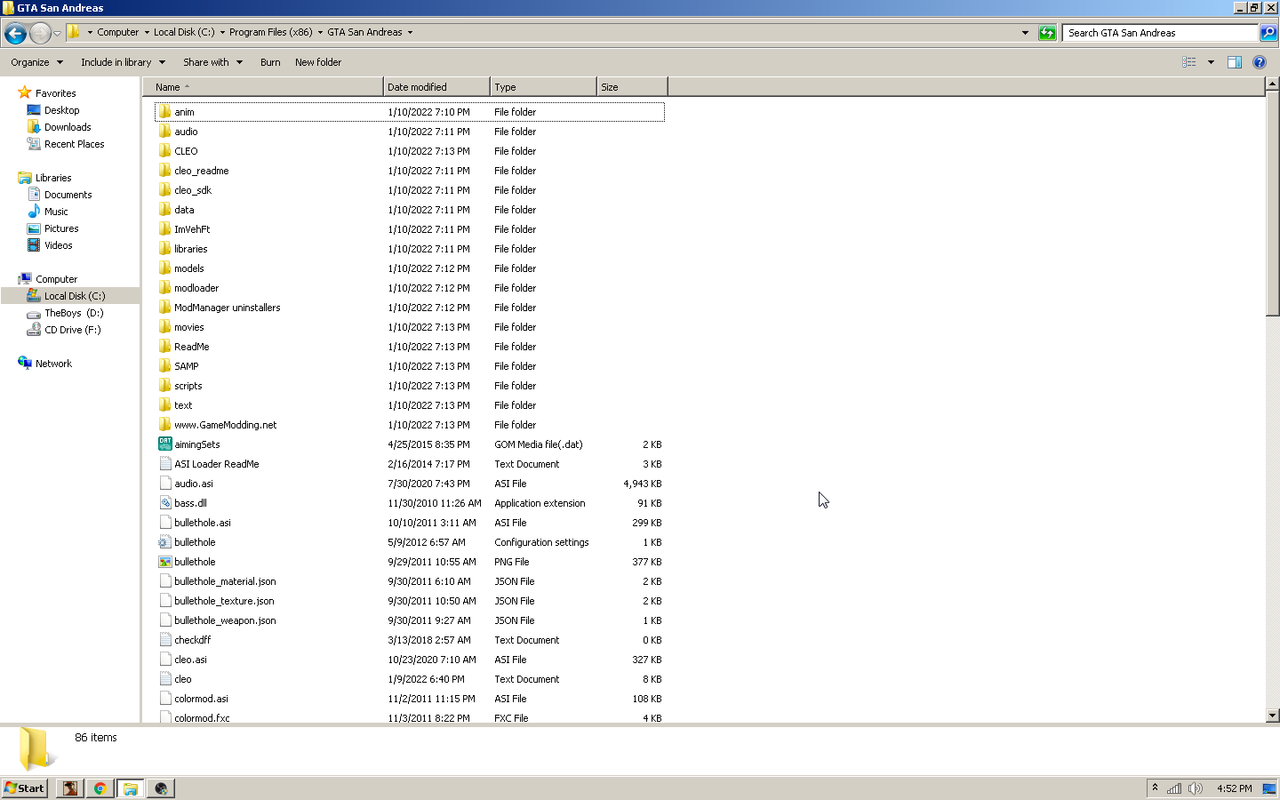Click the Start button

click(x=24, y=788)
